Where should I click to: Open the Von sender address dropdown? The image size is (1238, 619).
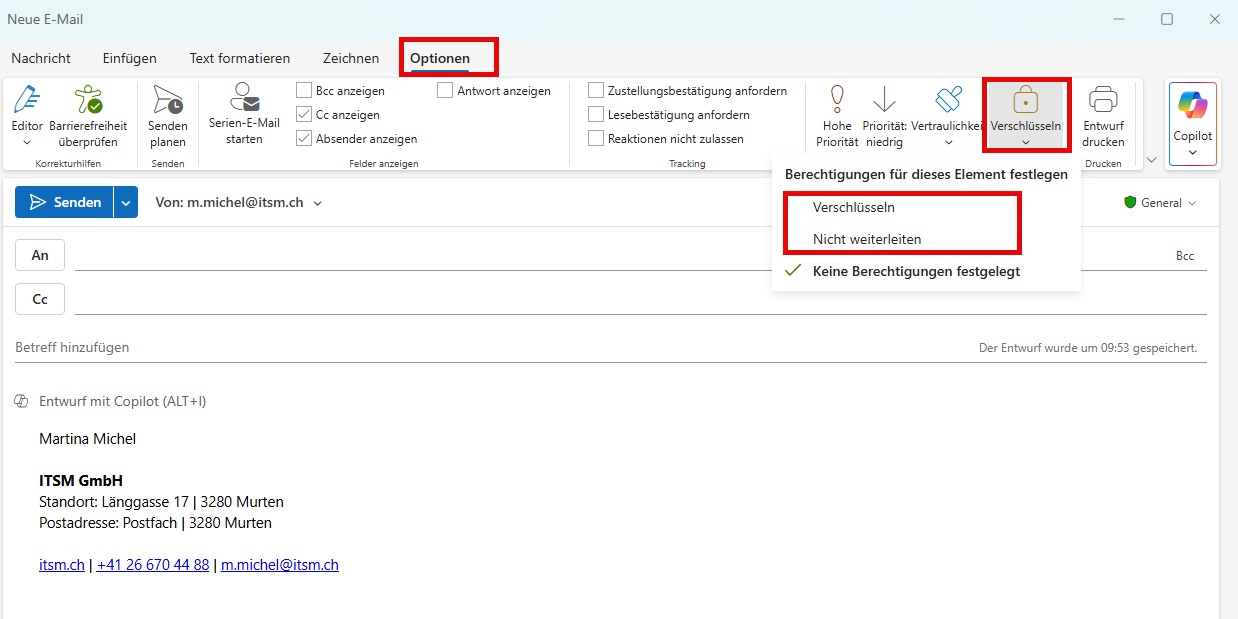click(x=318, y=203)
